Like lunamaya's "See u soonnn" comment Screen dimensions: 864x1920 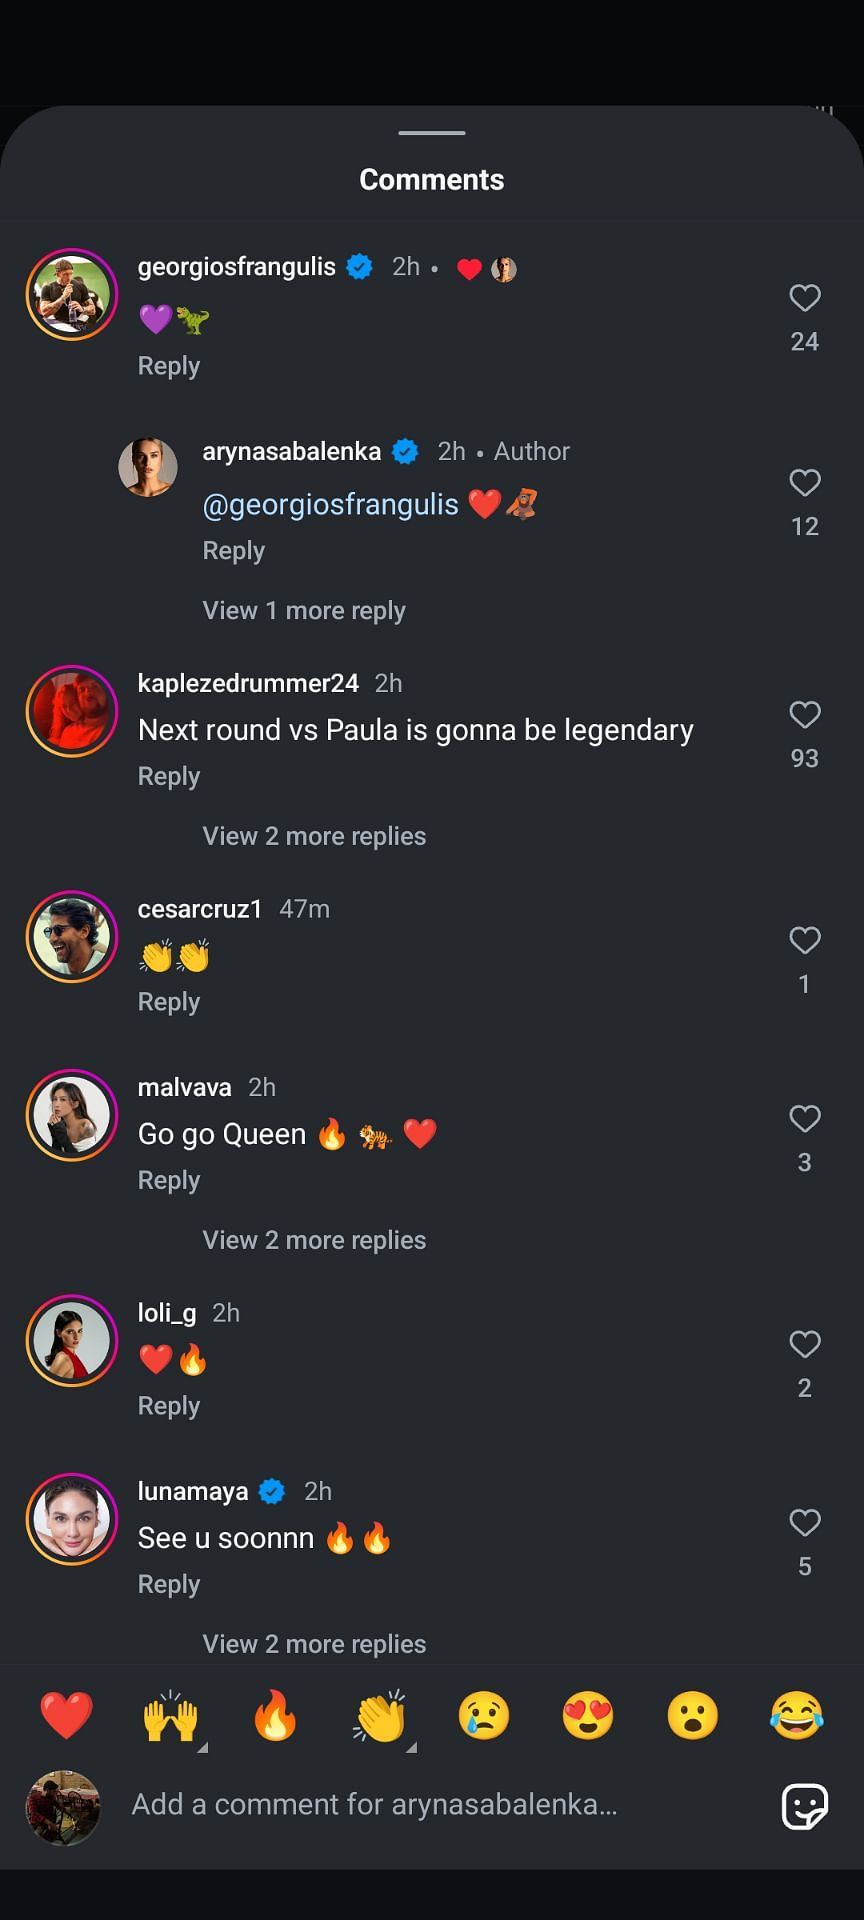click(804, 1523)
